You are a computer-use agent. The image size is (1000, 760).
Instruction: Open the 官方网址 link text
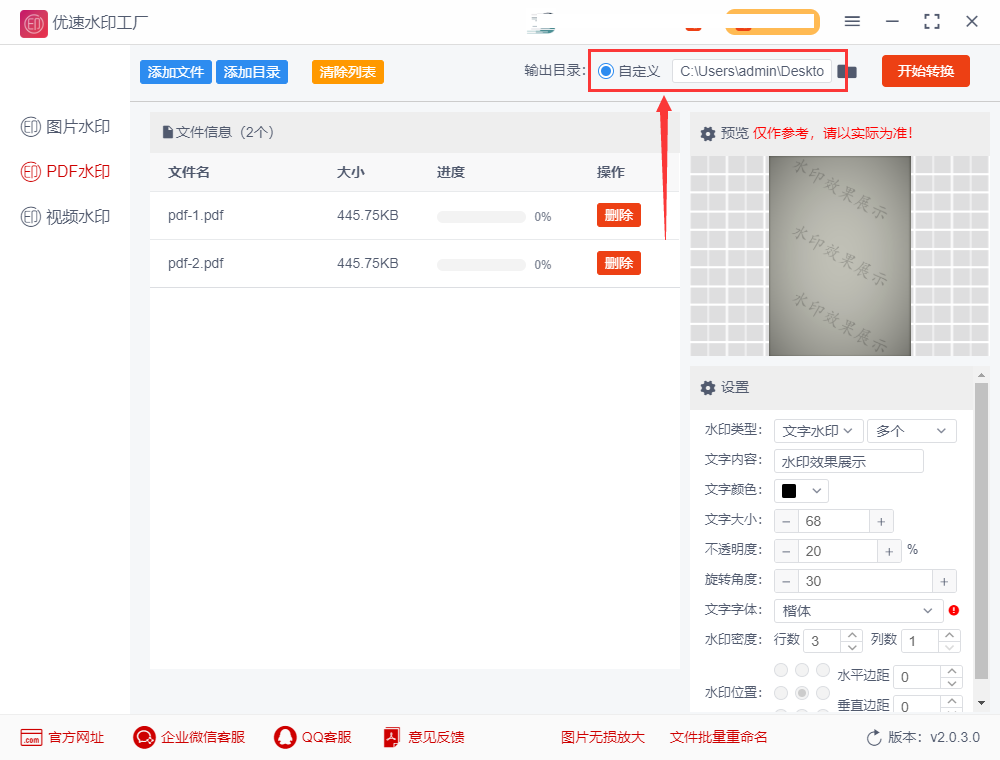[76, 738]
